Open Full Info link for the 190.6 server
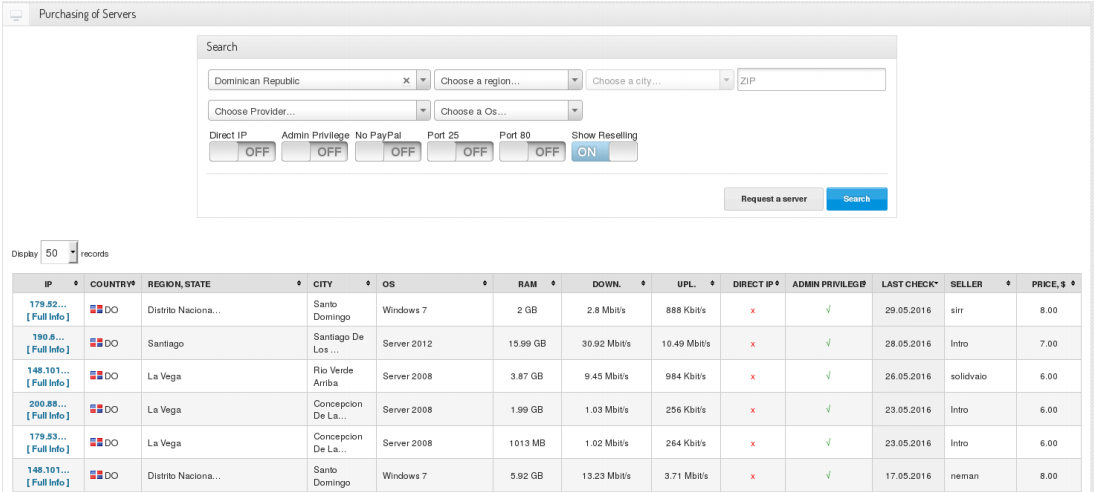1094x492 pixels. coord(48,349)
